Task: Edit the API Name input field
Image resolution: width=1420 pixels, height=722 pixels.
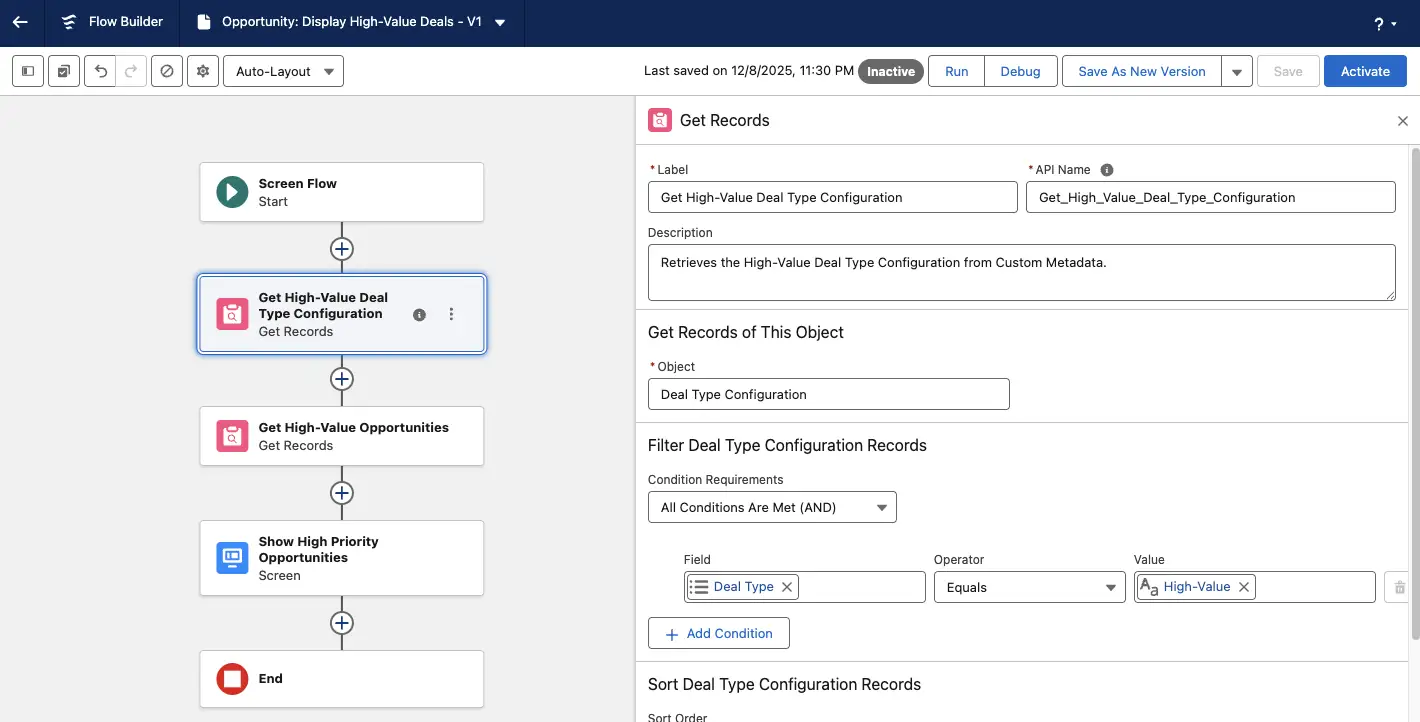Action: [x=1211, y=197]
